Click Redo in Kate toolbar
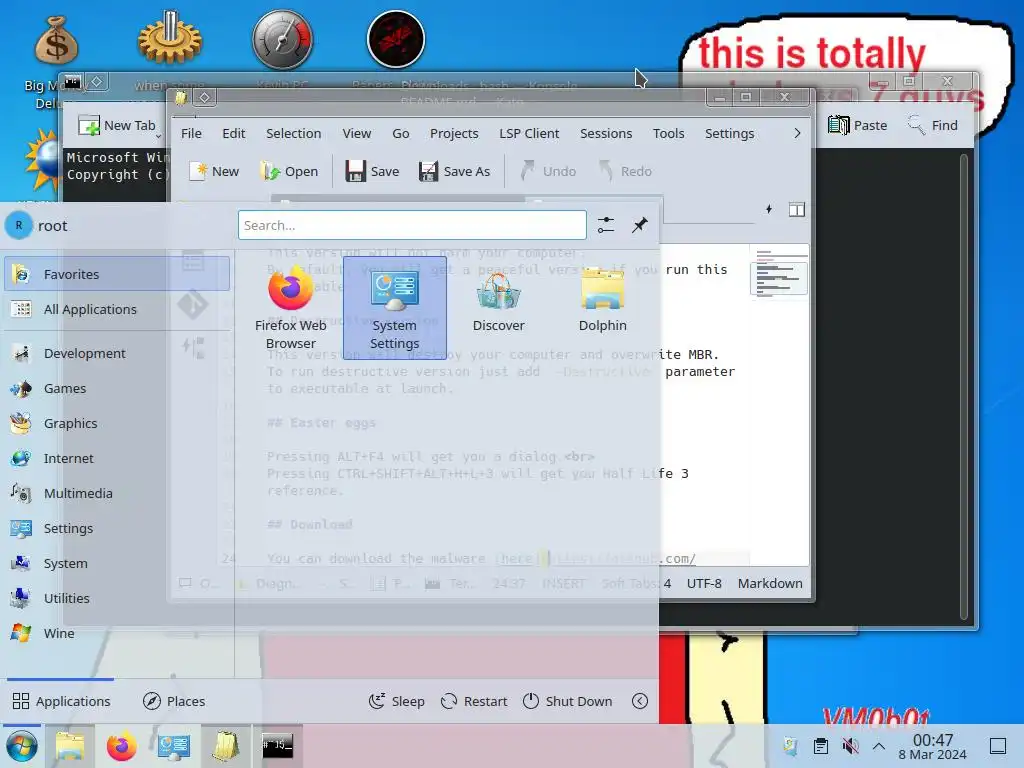 [x=626, y=171]
